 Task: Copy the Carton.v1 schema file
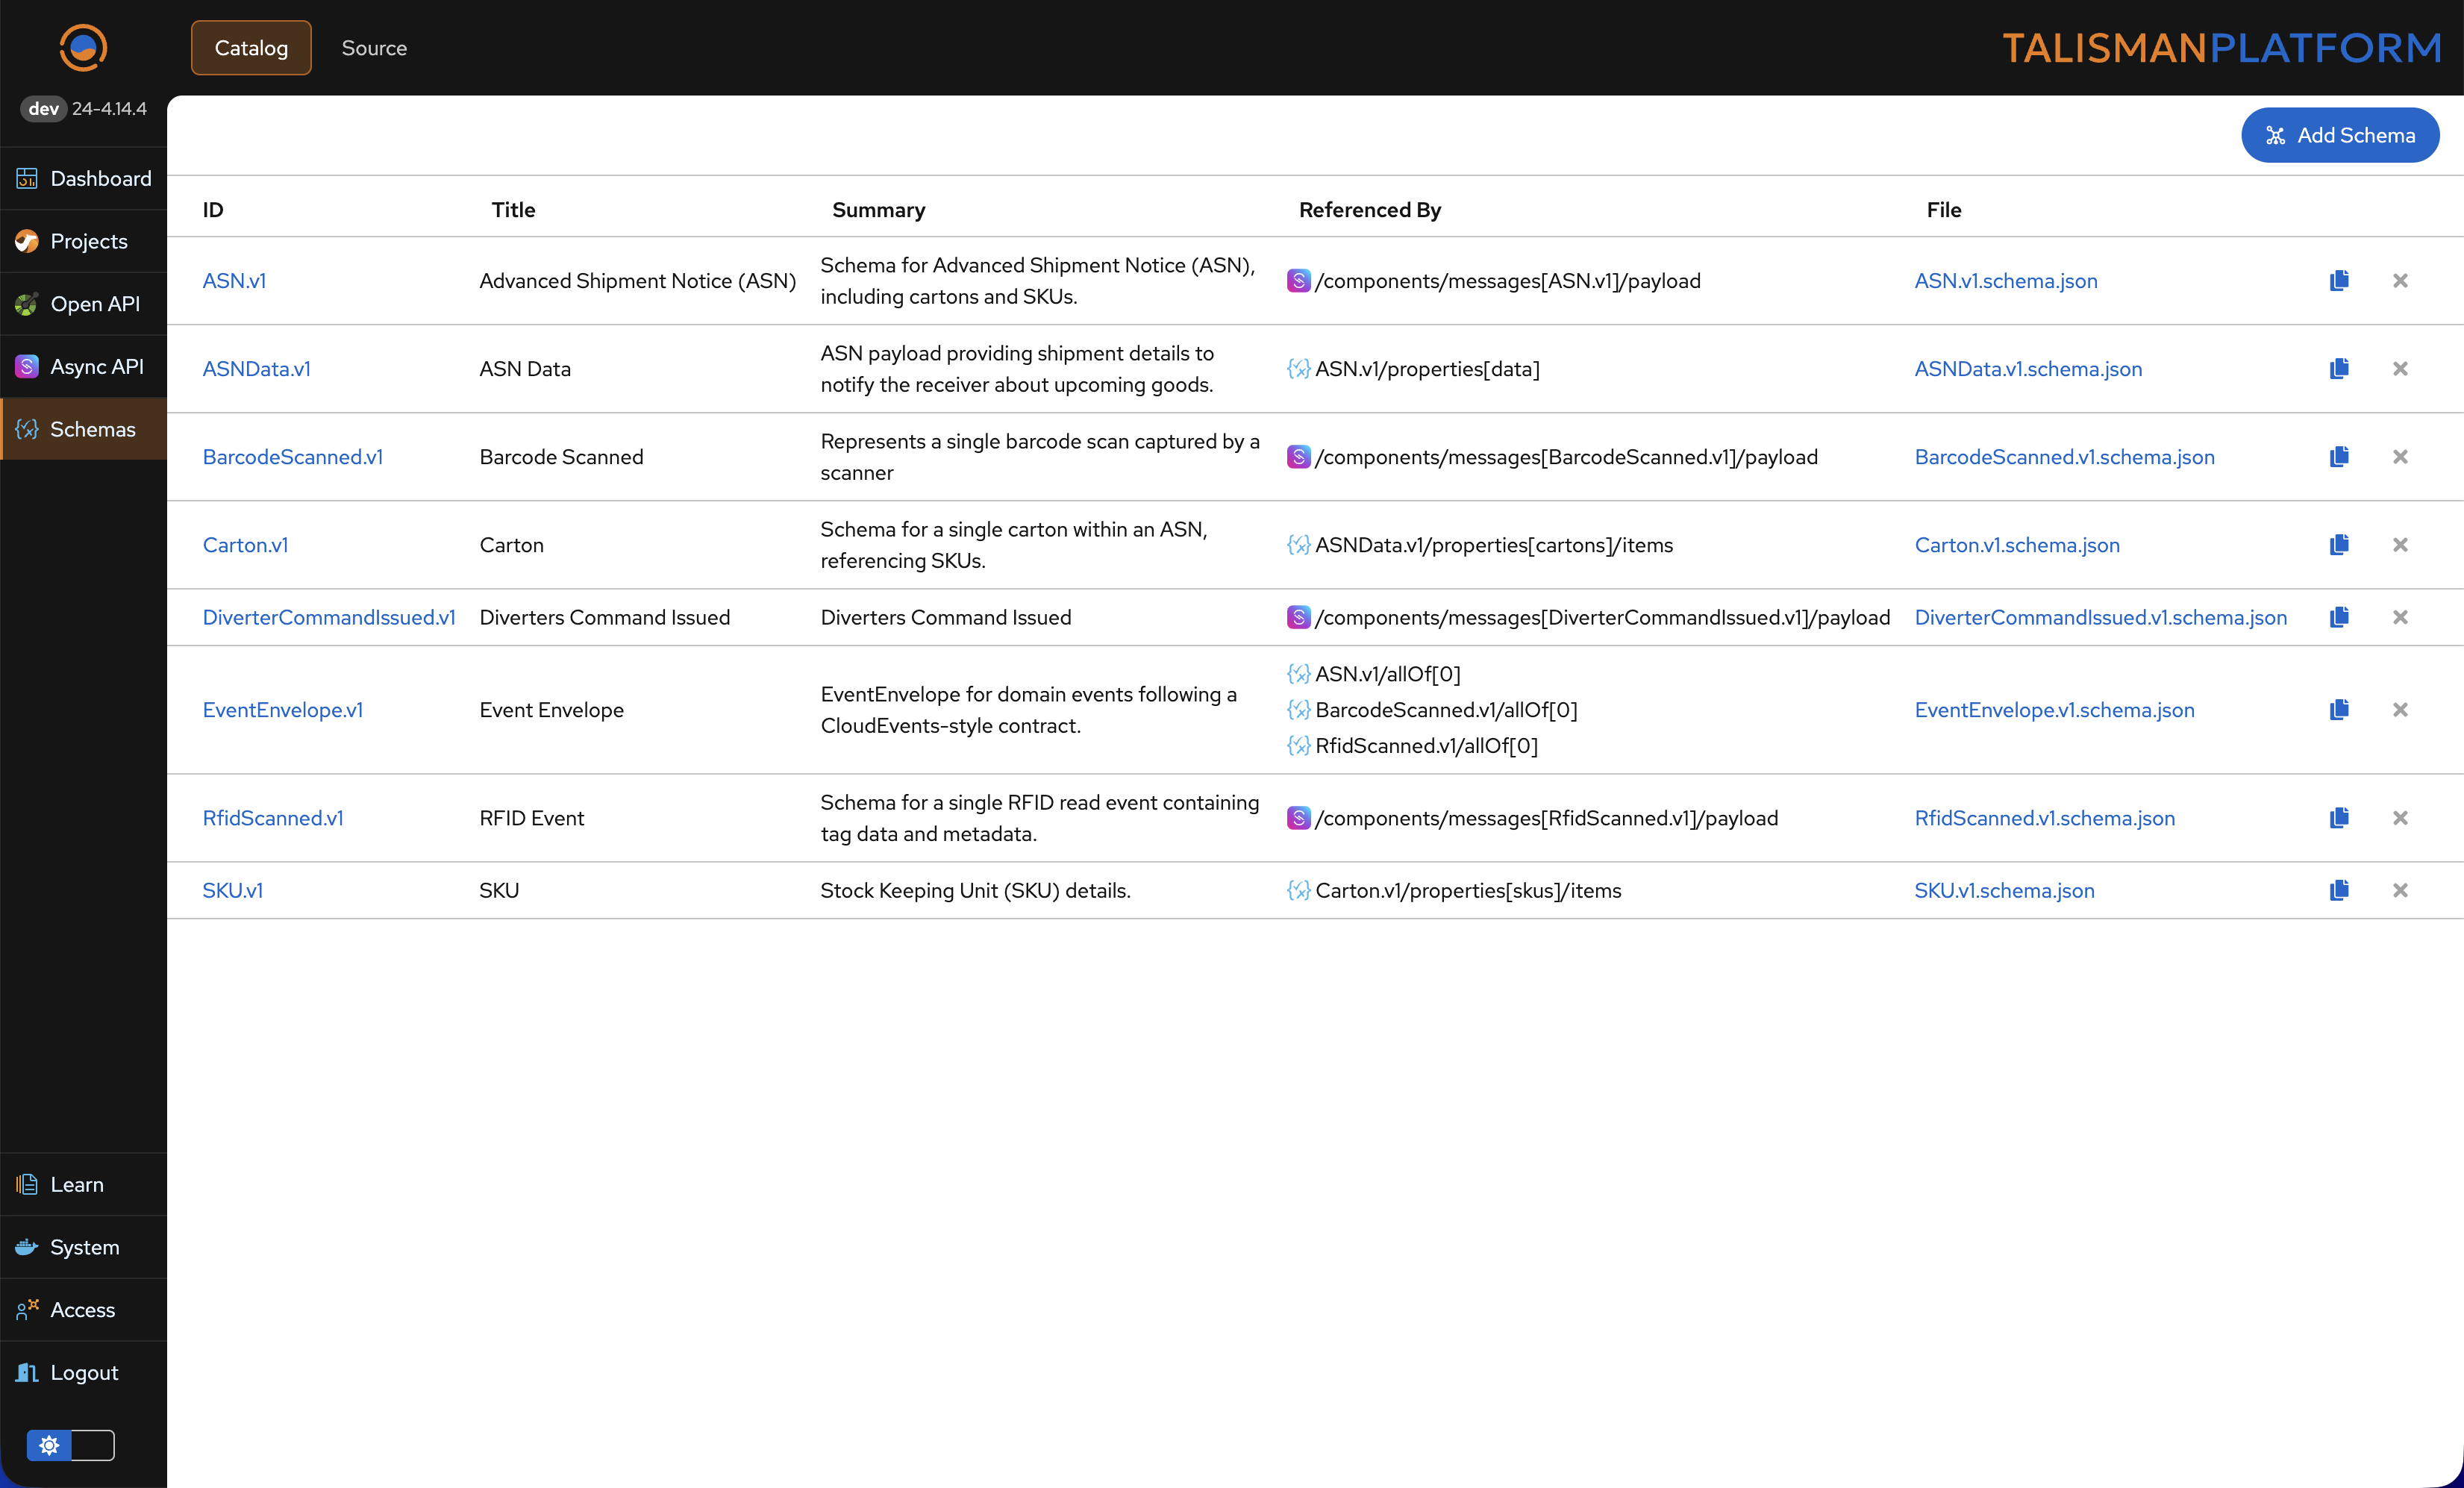coord(2338,545)
